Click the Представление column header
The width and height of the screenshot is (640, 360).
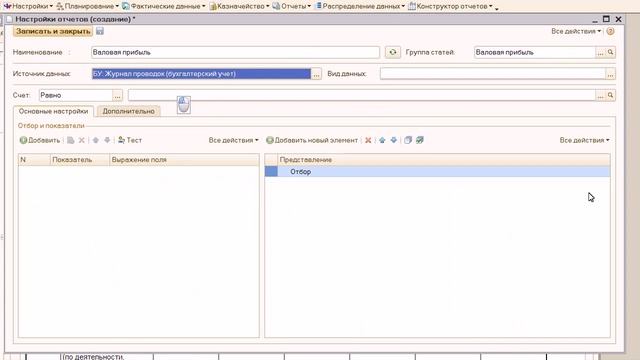tap(444, 160)
